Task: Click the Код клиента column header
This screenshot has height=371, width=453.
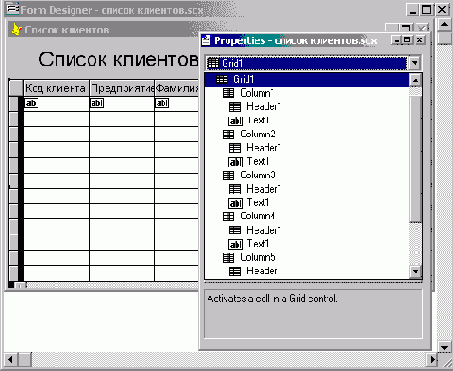Action: (x=56, y=88)
